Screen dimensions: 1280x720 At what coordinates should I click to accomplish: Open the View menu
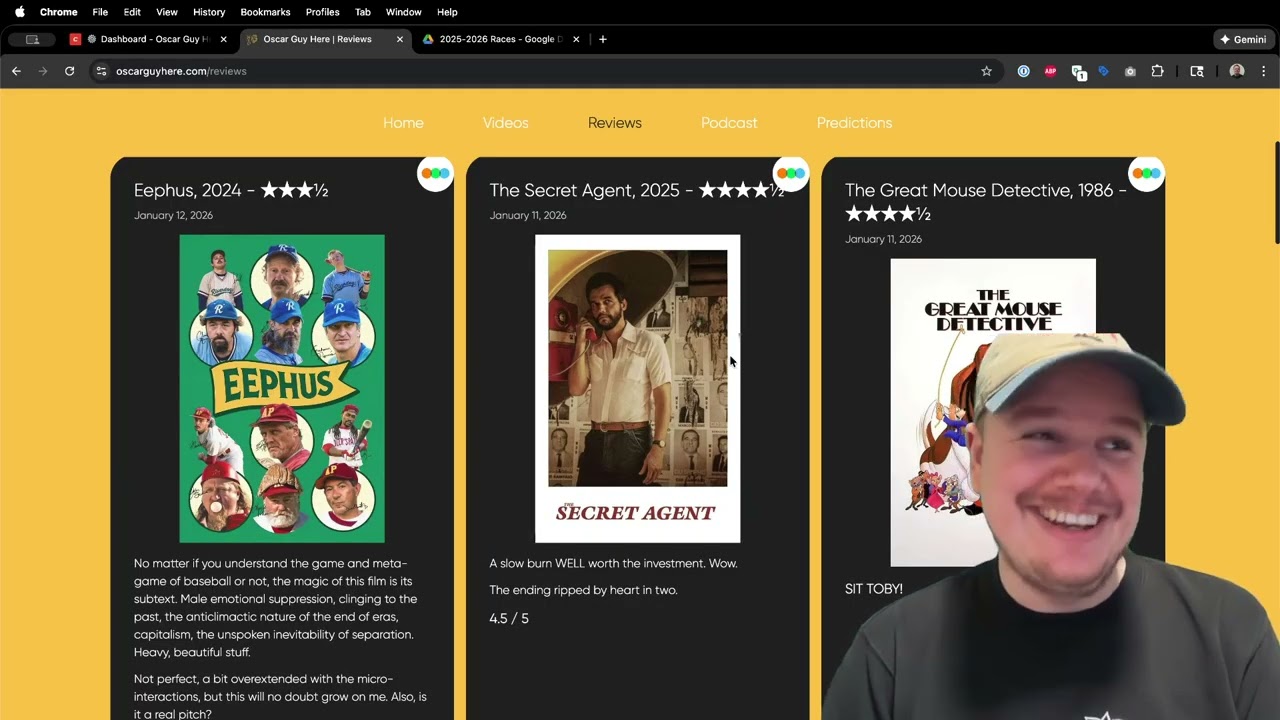pyautogui.click(x=167, y=12)
